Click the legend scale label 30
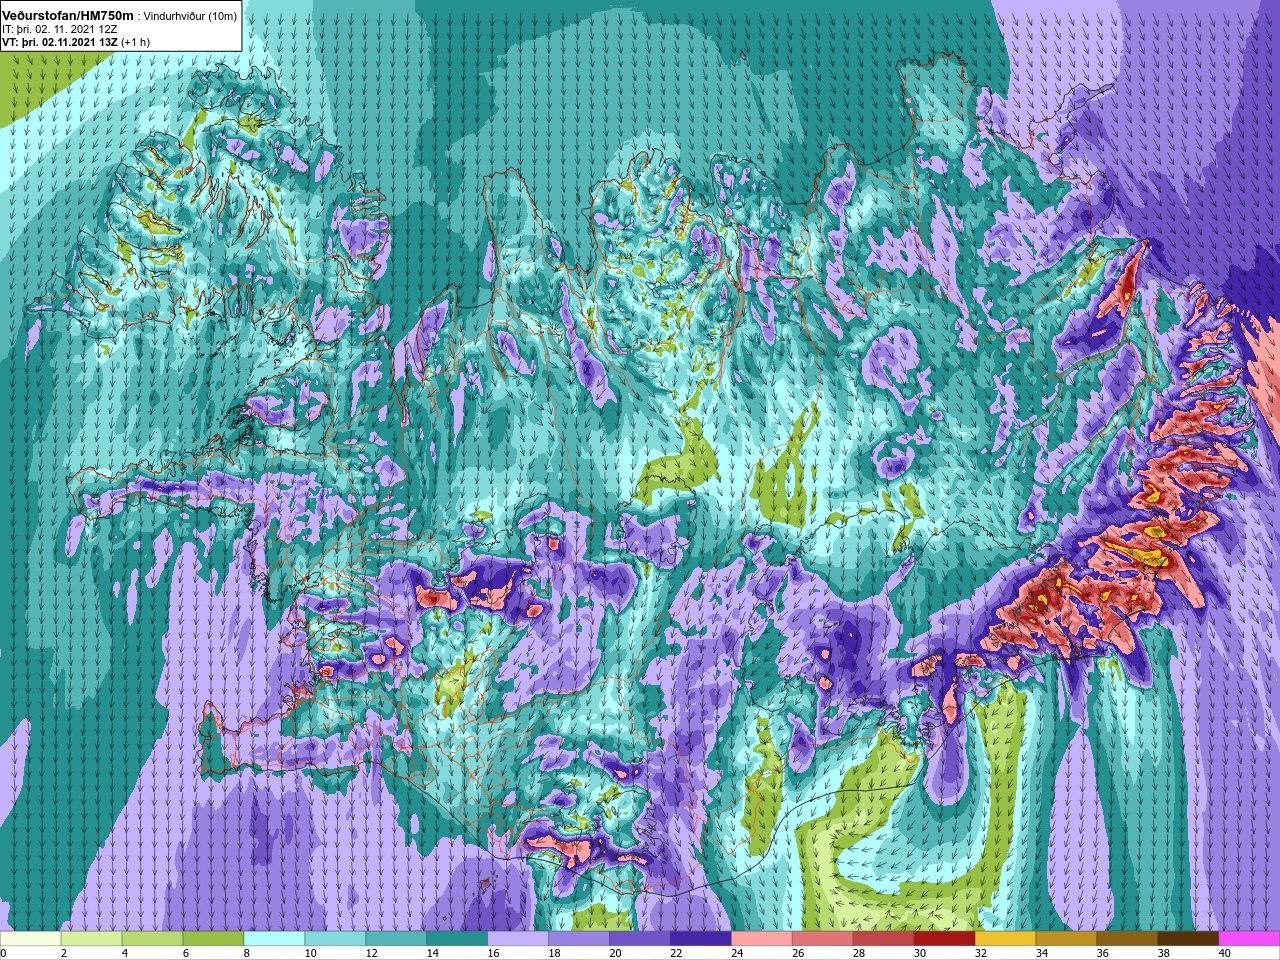The height and width of the screenshot is (960, 1280). tap(921, 953)
